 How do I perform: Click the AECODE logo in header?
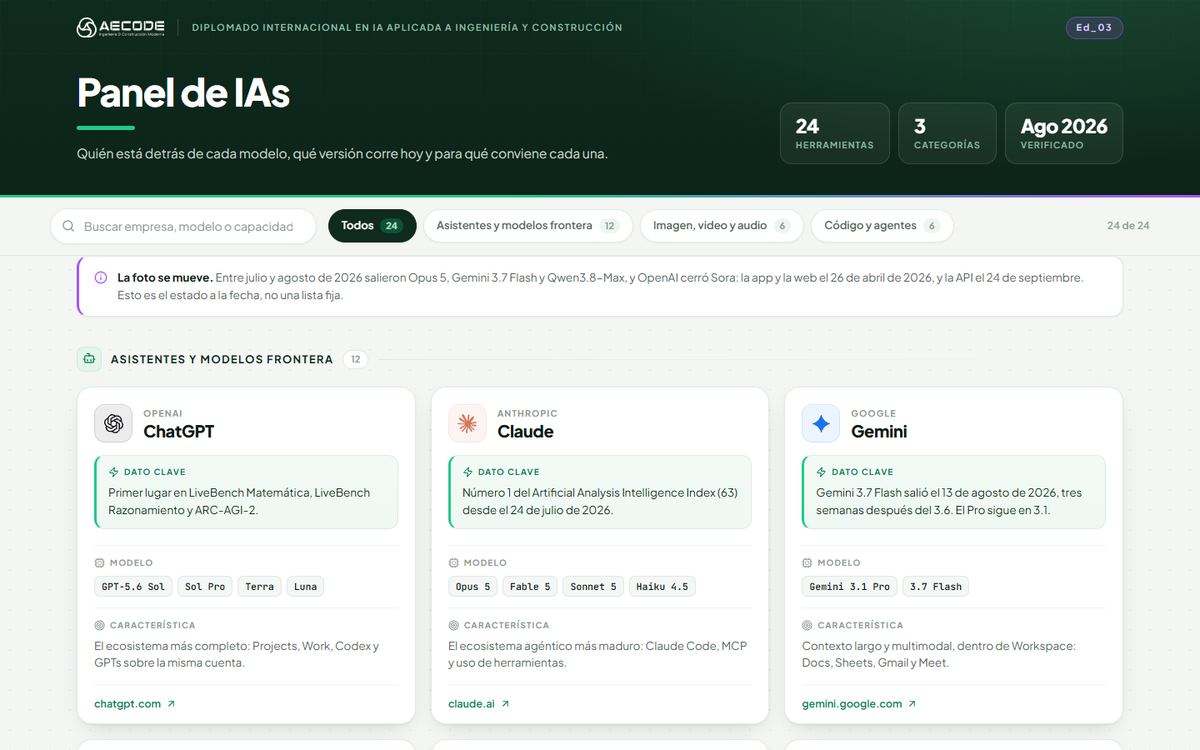(x=121, y=28)
